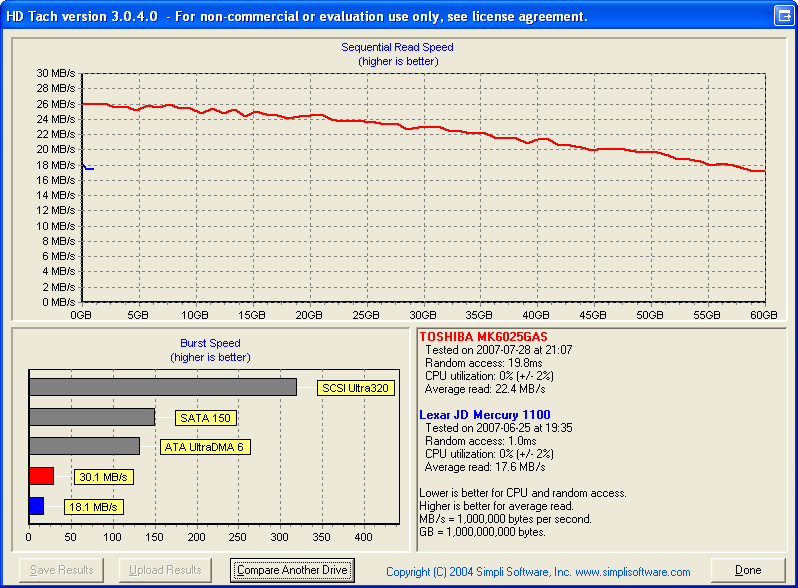Click the 25GB axis label
The height and width of the screenshot is (588, 798).
[366, 315]
